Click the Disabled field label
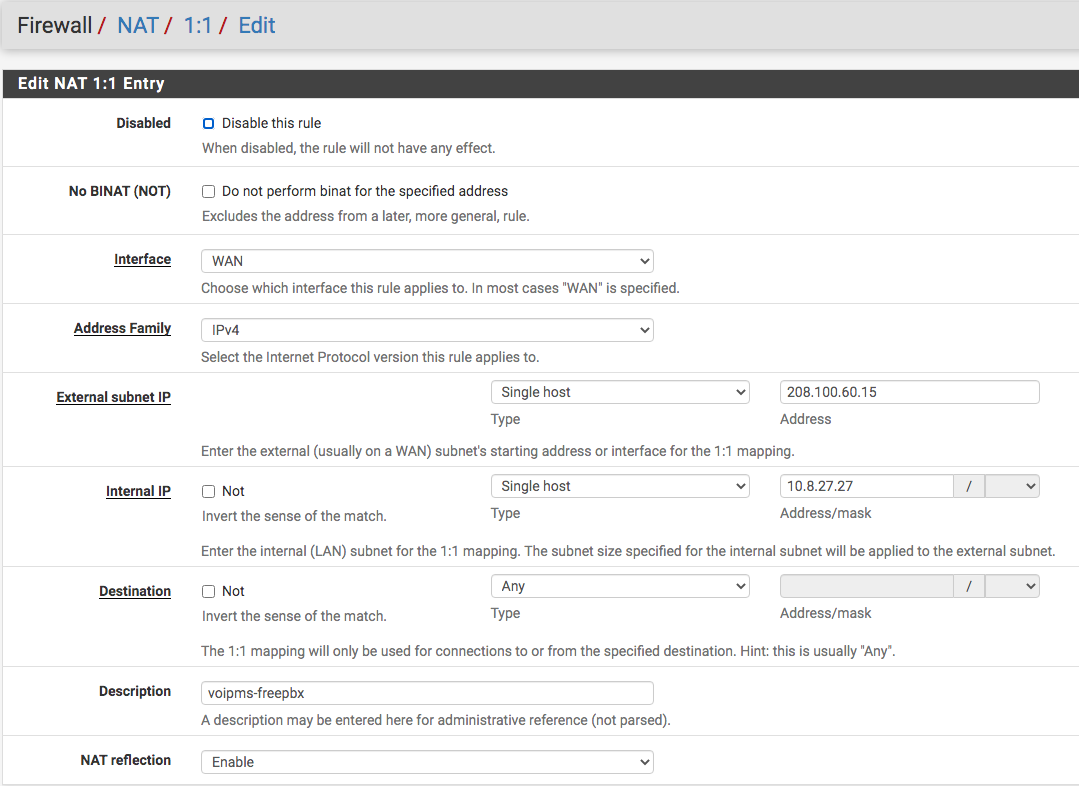The height and width of the screenshot is (786, 1079). tap(143, 123)
